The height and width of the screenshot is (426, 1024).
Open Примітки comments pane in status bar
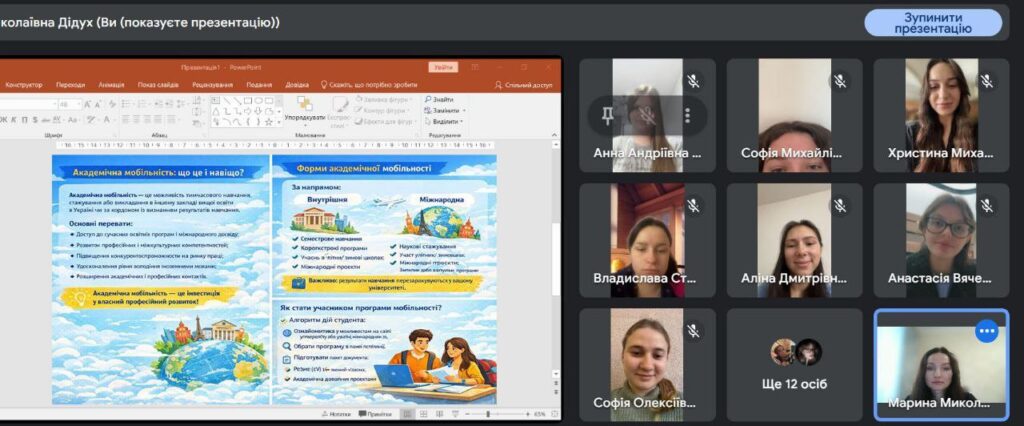coord(375,413)
